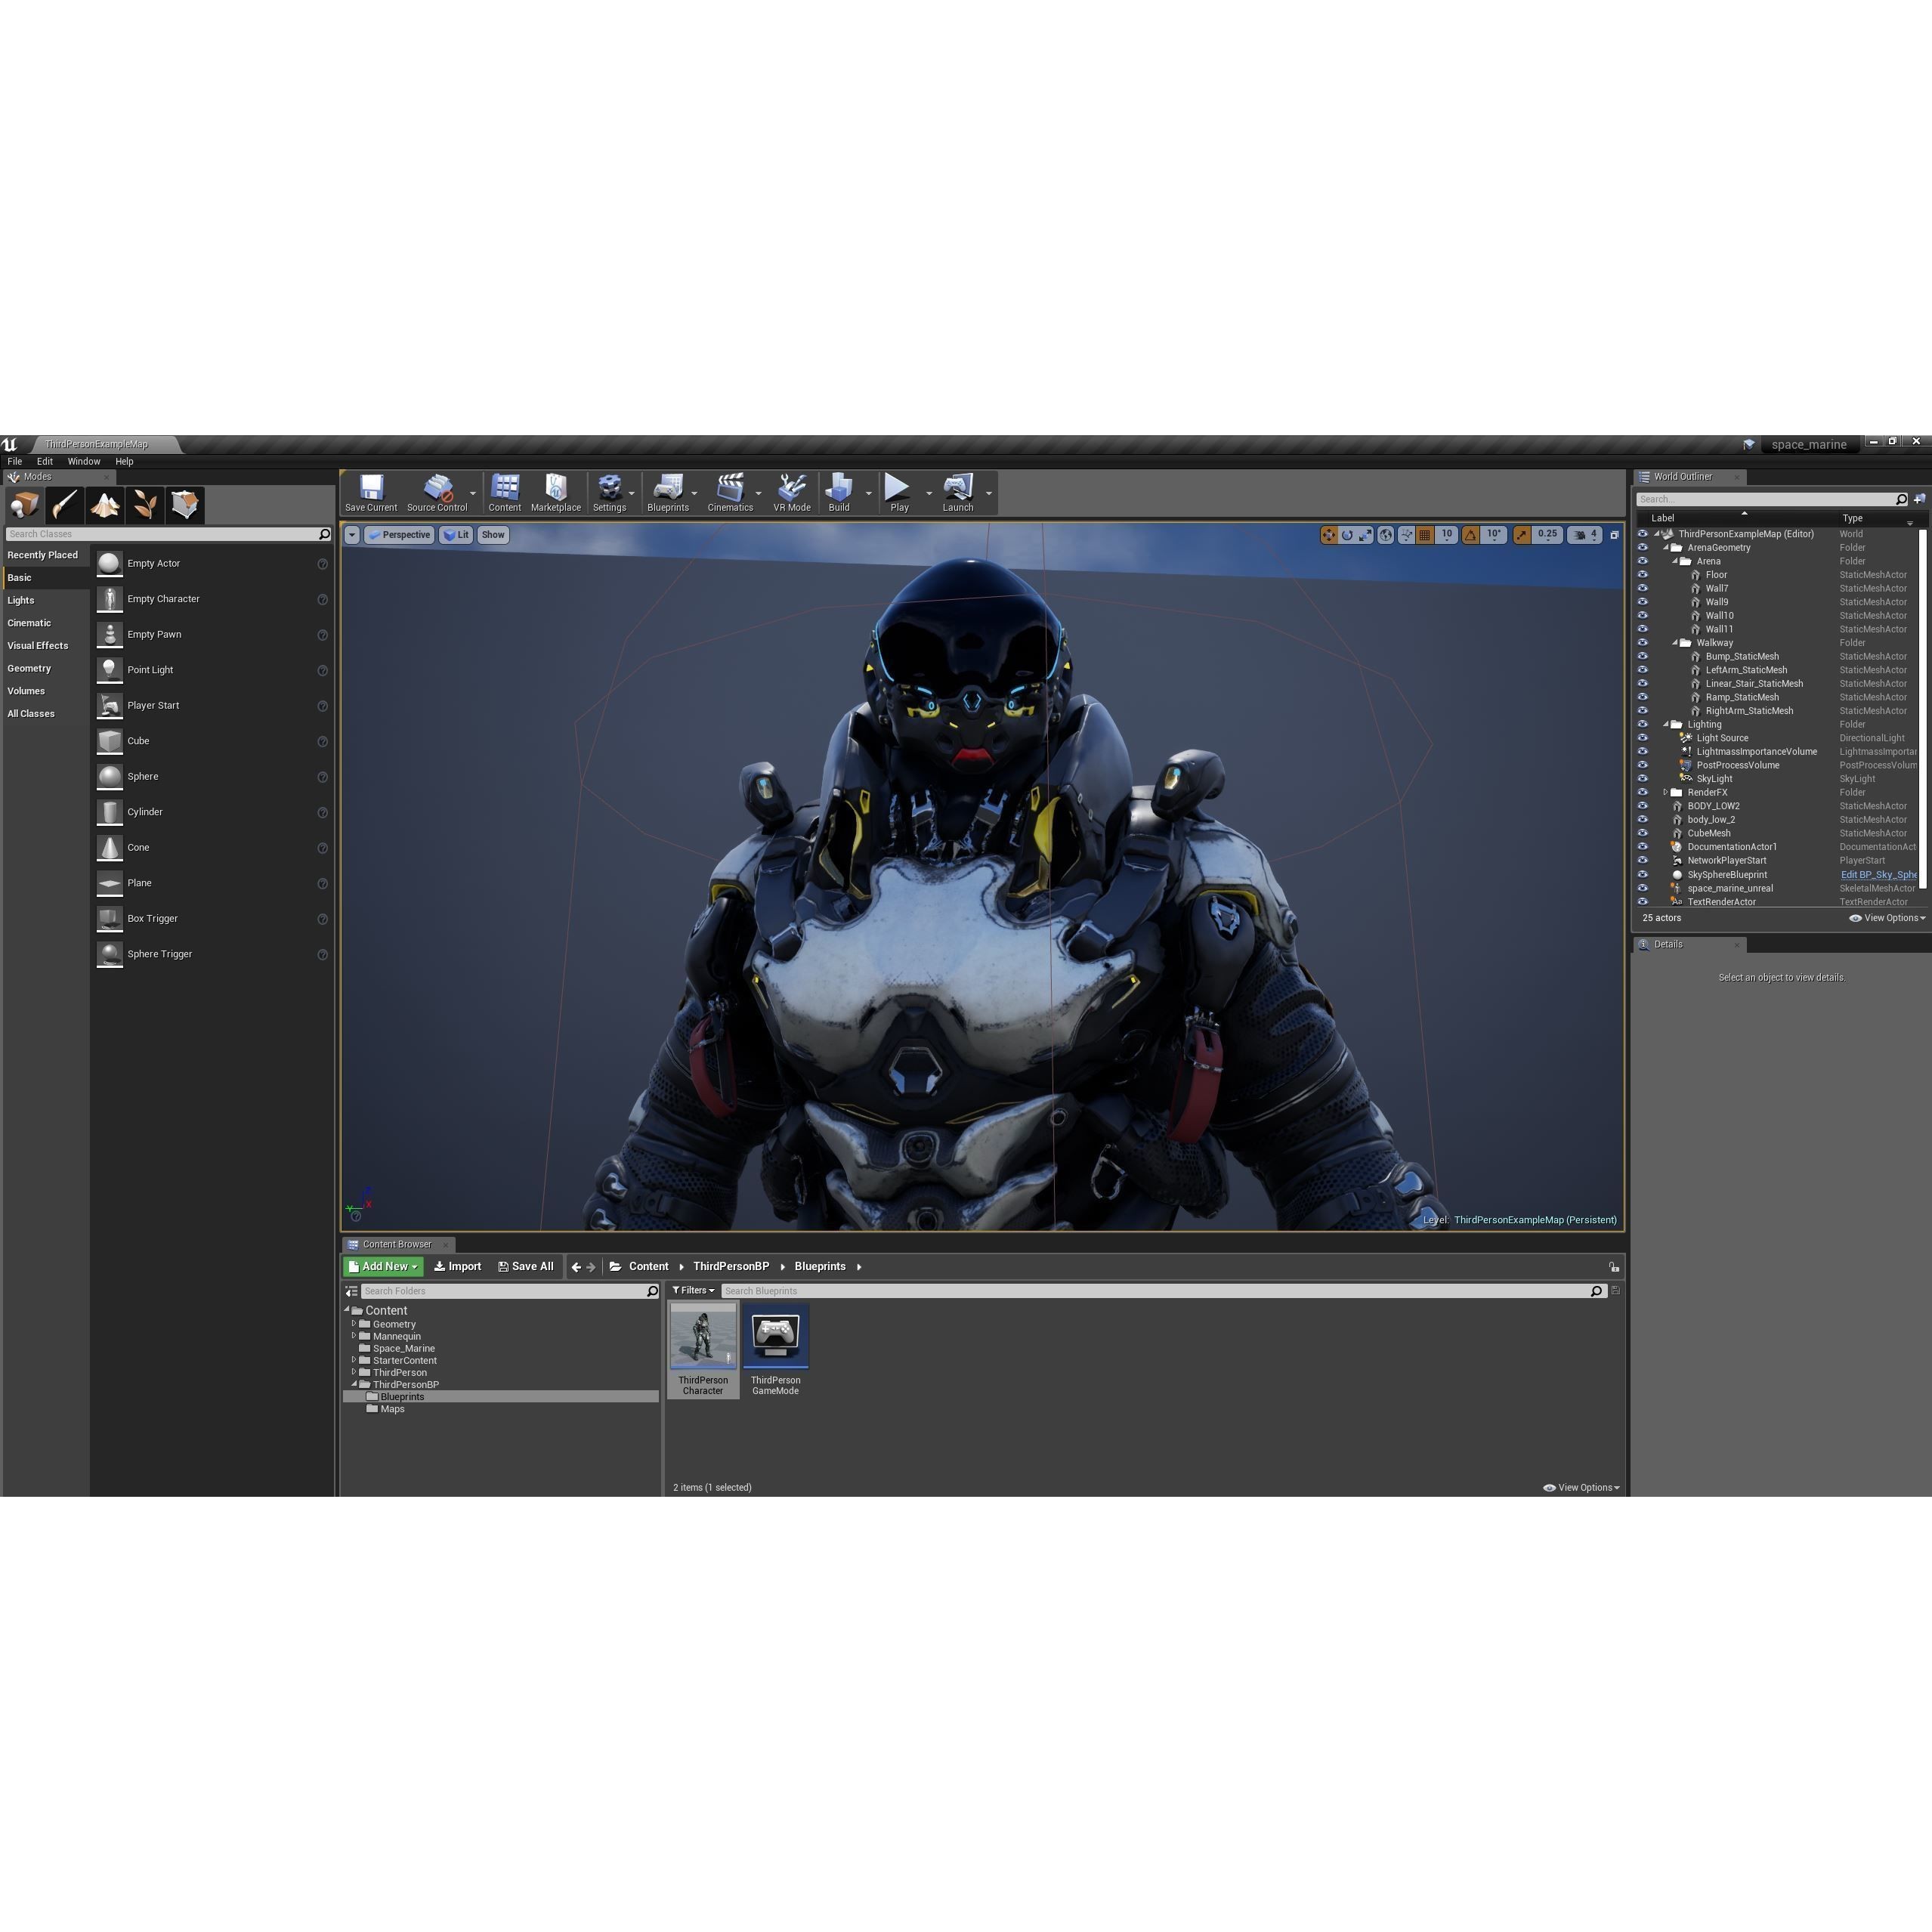Viewport: 1932px width, 1932px height.
Task: Click the Save All button
Action: [x=527, y=1266]
